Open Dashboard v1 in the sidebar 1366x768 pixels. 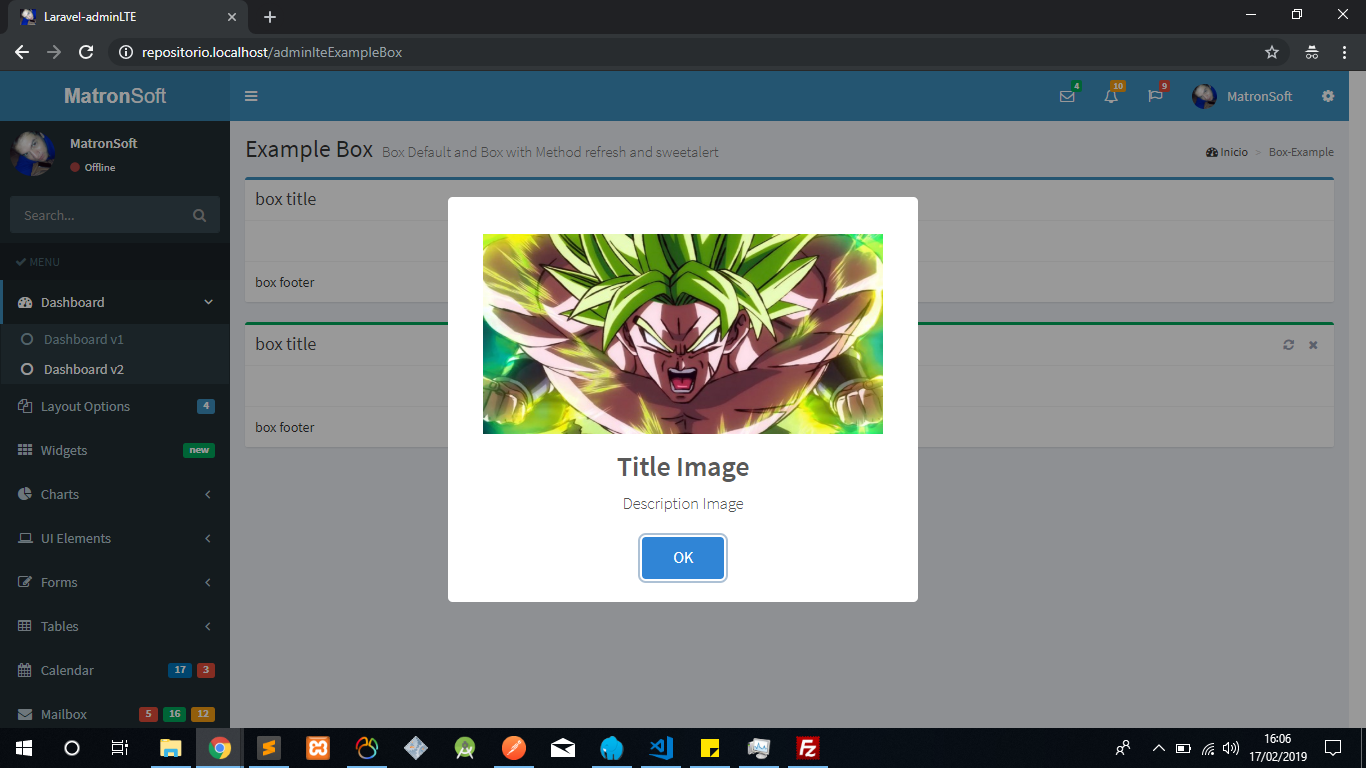[84, 339]
